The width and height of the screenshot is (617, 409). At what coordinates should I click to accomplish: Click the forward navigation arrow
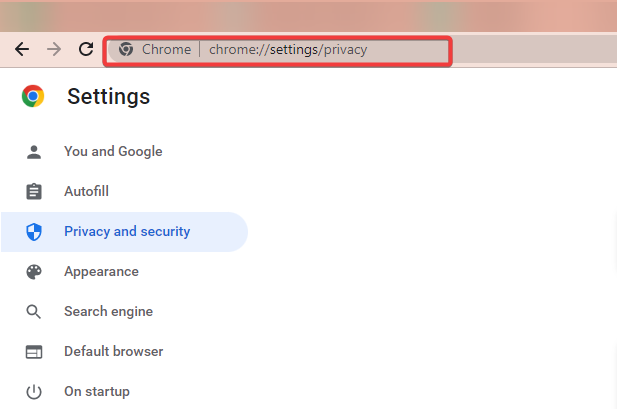[x=54, y=49]
